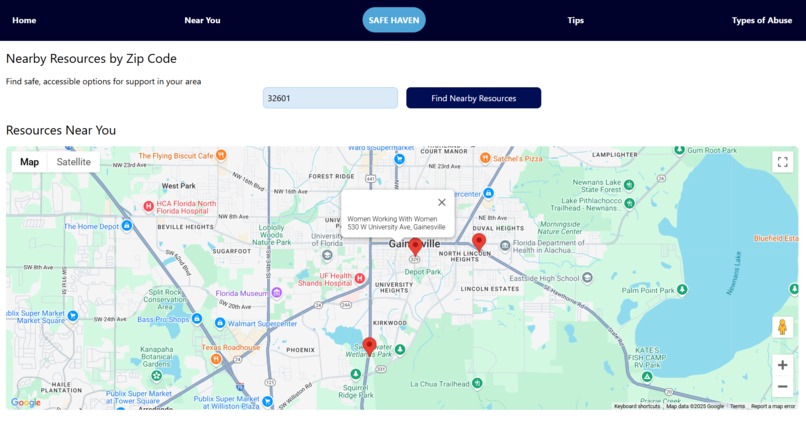
Task: Focus the zip code field showing 32601
Action: coord(330,98)
